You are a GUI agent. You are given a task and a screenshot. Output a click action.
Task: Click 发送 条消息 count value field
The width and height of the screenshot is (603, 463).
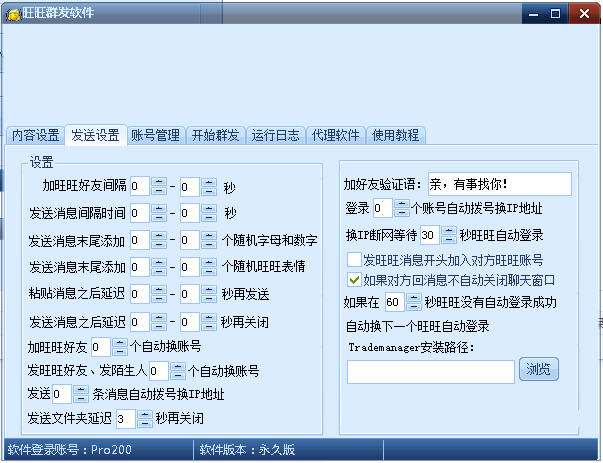pyautogui.click(x=62, y=394)
